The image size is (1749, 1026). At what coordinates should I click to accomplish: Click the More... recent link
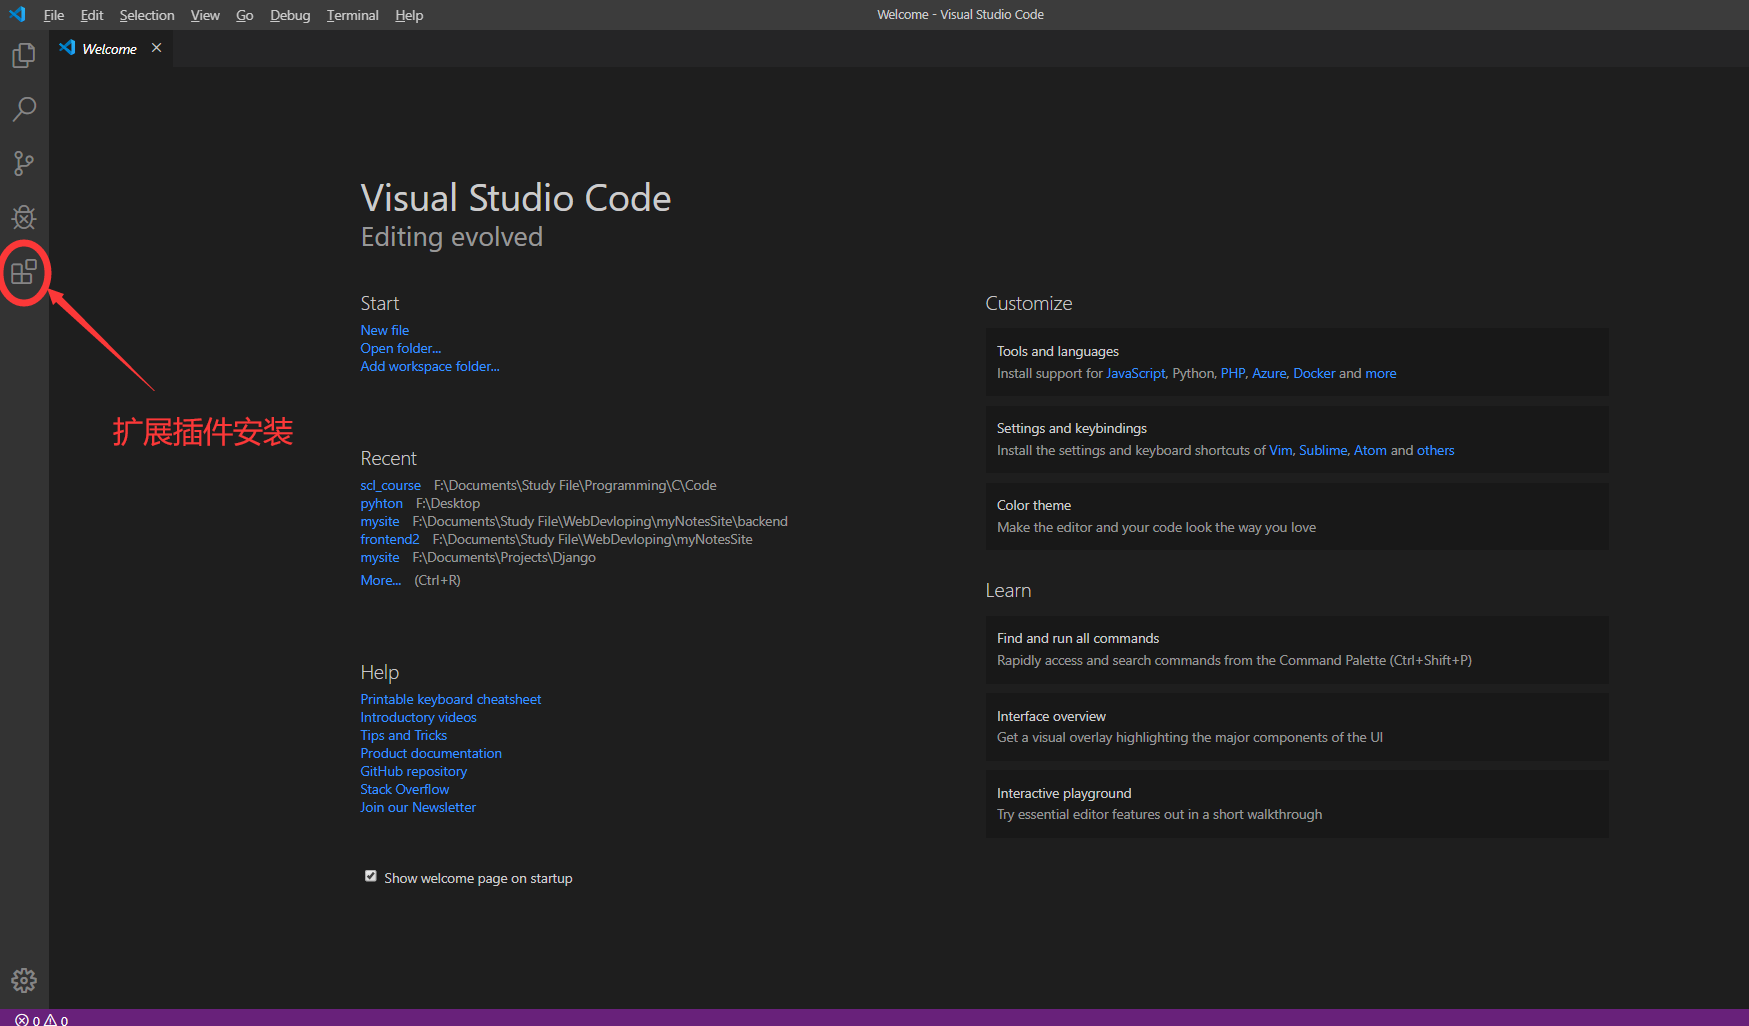(381, 580)
